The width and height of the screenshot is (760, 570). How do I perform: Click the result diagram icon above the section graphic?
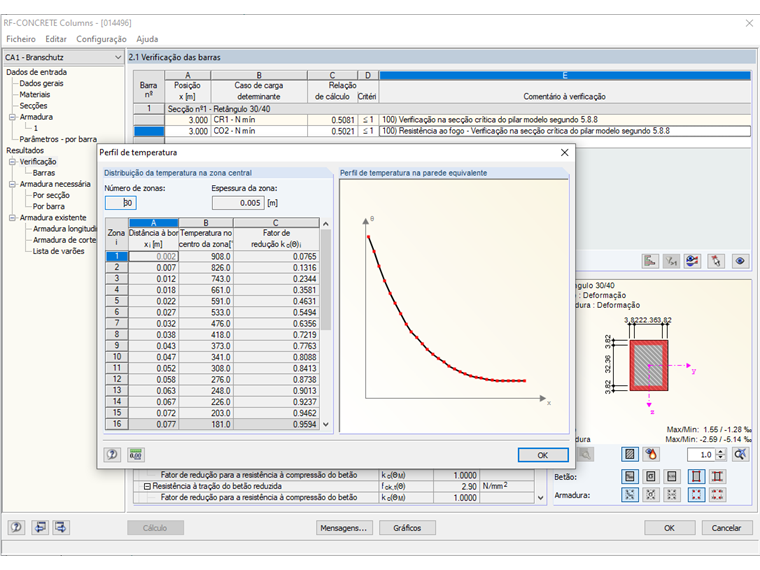pyautogui.click(x=650, y=261)
